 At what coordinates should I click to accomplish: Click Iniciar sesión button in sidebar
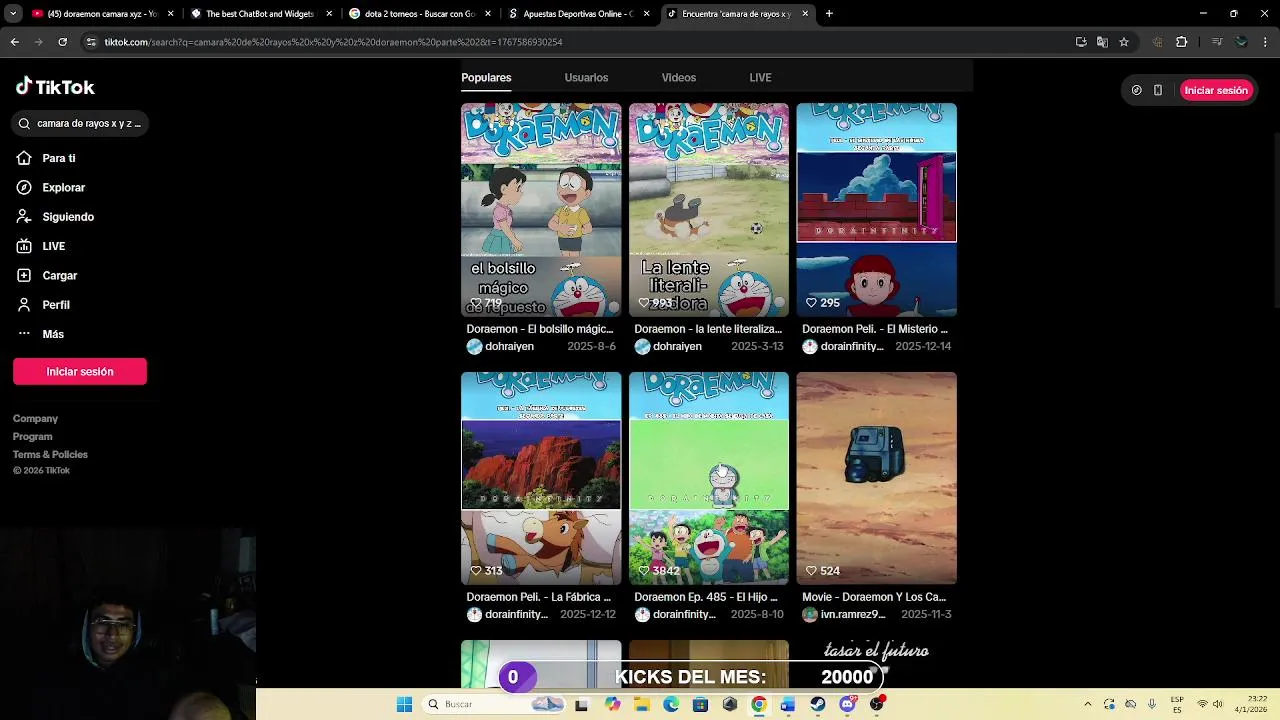click(x=80, y=371)
